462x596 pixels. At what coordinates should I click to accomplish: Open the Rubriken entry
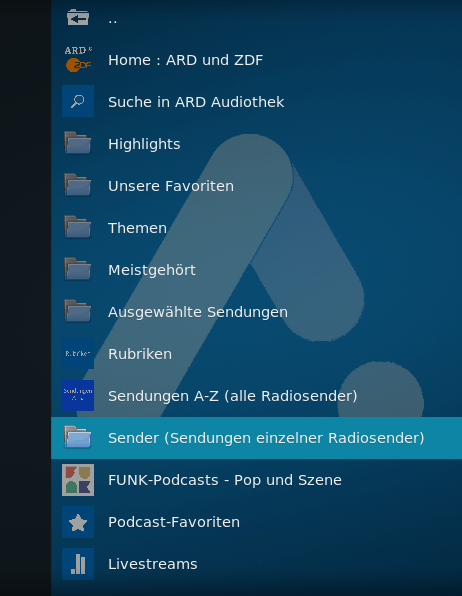[256, 354]
